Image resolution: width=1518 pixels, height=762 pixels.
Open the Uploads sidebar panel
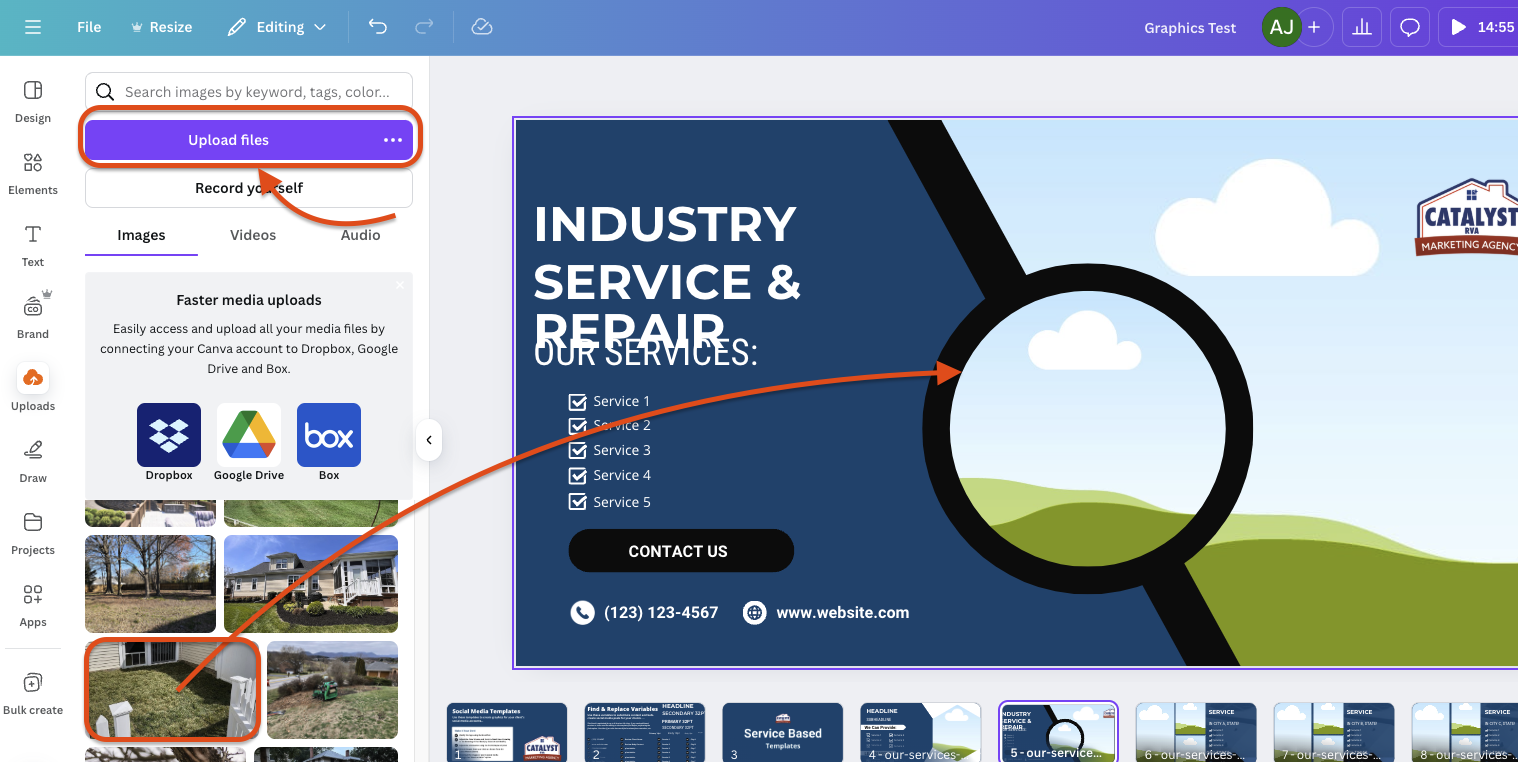(x=33, y=388)
